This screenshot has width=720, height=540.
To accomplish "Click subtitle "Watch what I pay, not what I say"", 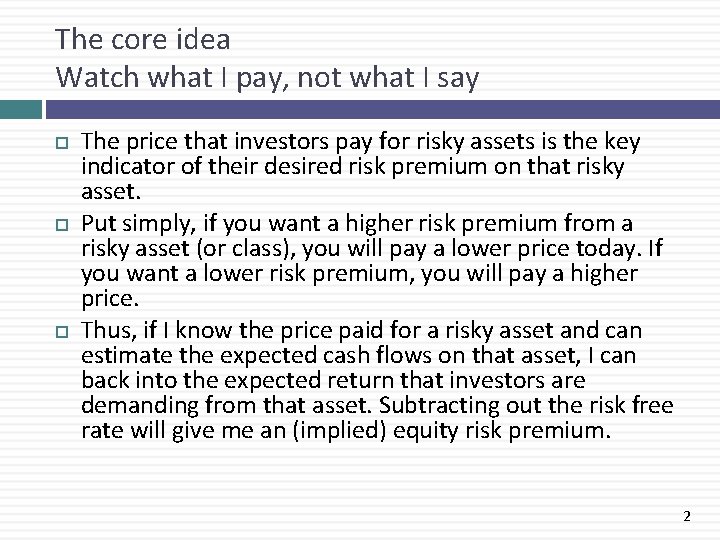I will pos(267,77).
